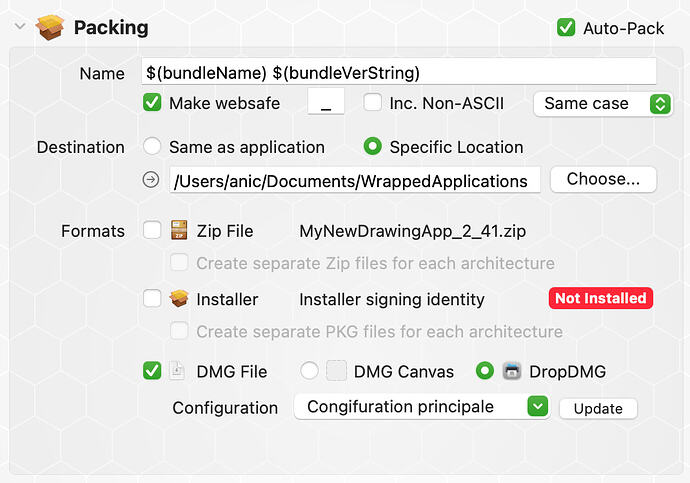The height and width of the screenshot is (483, 690).
Task: Open the Same case dropdown
Action: click(602, 104)
